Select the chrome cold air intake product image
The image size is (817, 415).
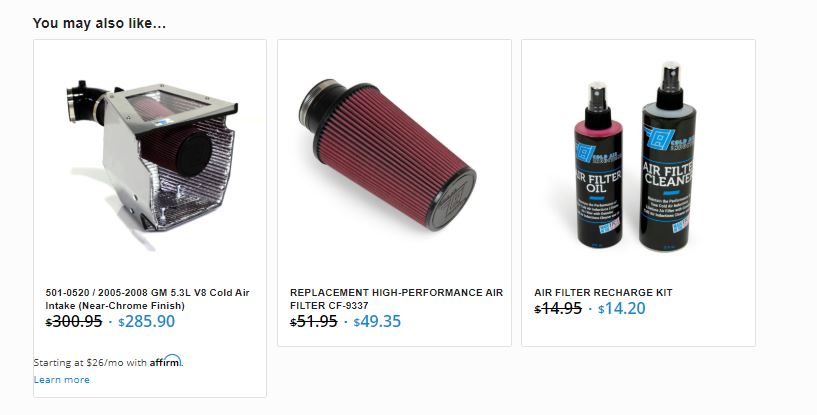(x=152, y=156)
